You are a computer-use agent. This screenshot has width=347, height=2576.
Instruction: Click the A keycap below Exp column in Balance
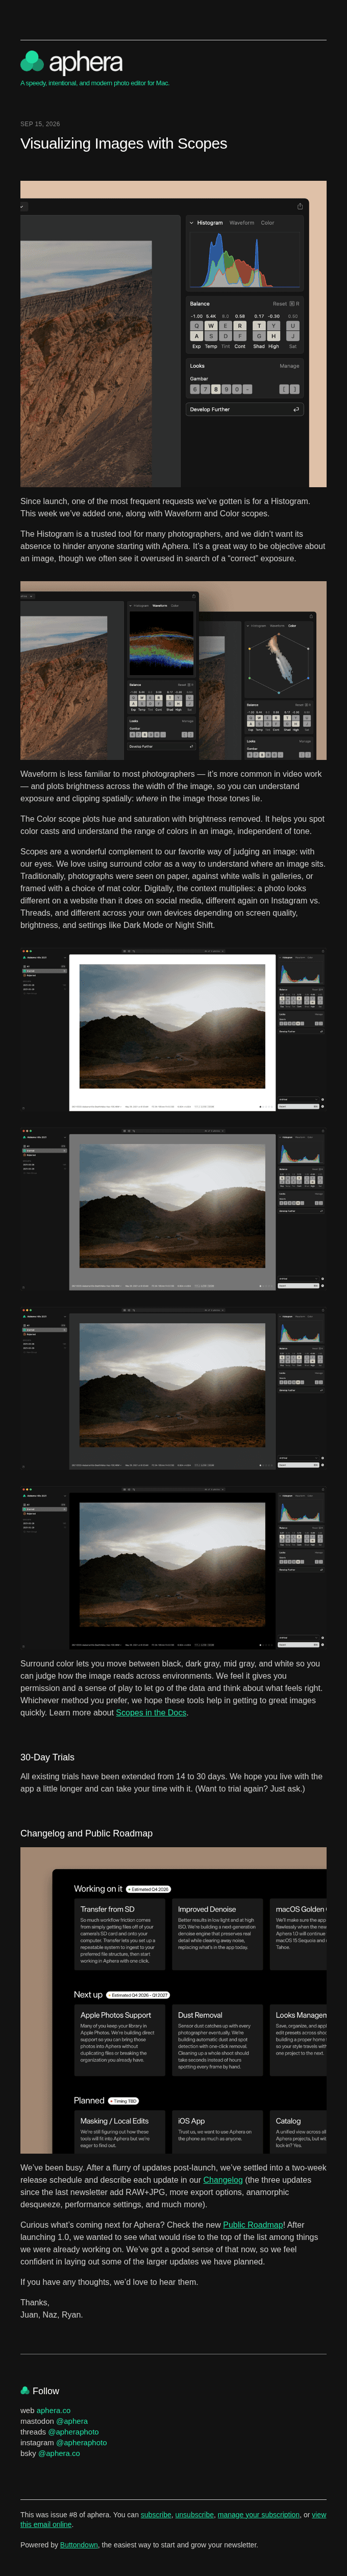(196, 337)
